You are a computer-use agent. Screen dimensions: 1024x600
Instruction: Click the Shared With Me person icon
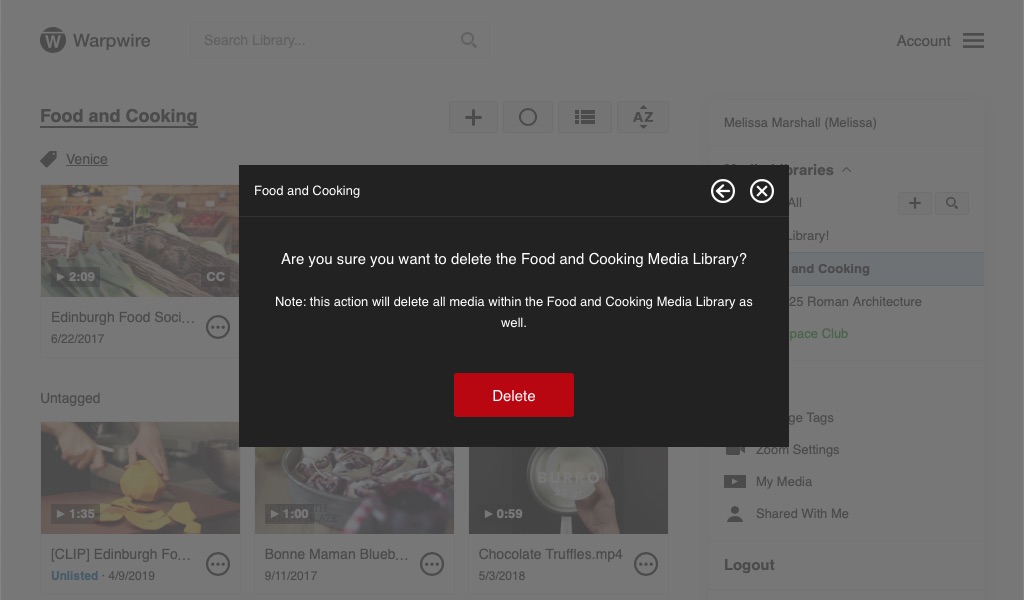pos(735,514)
